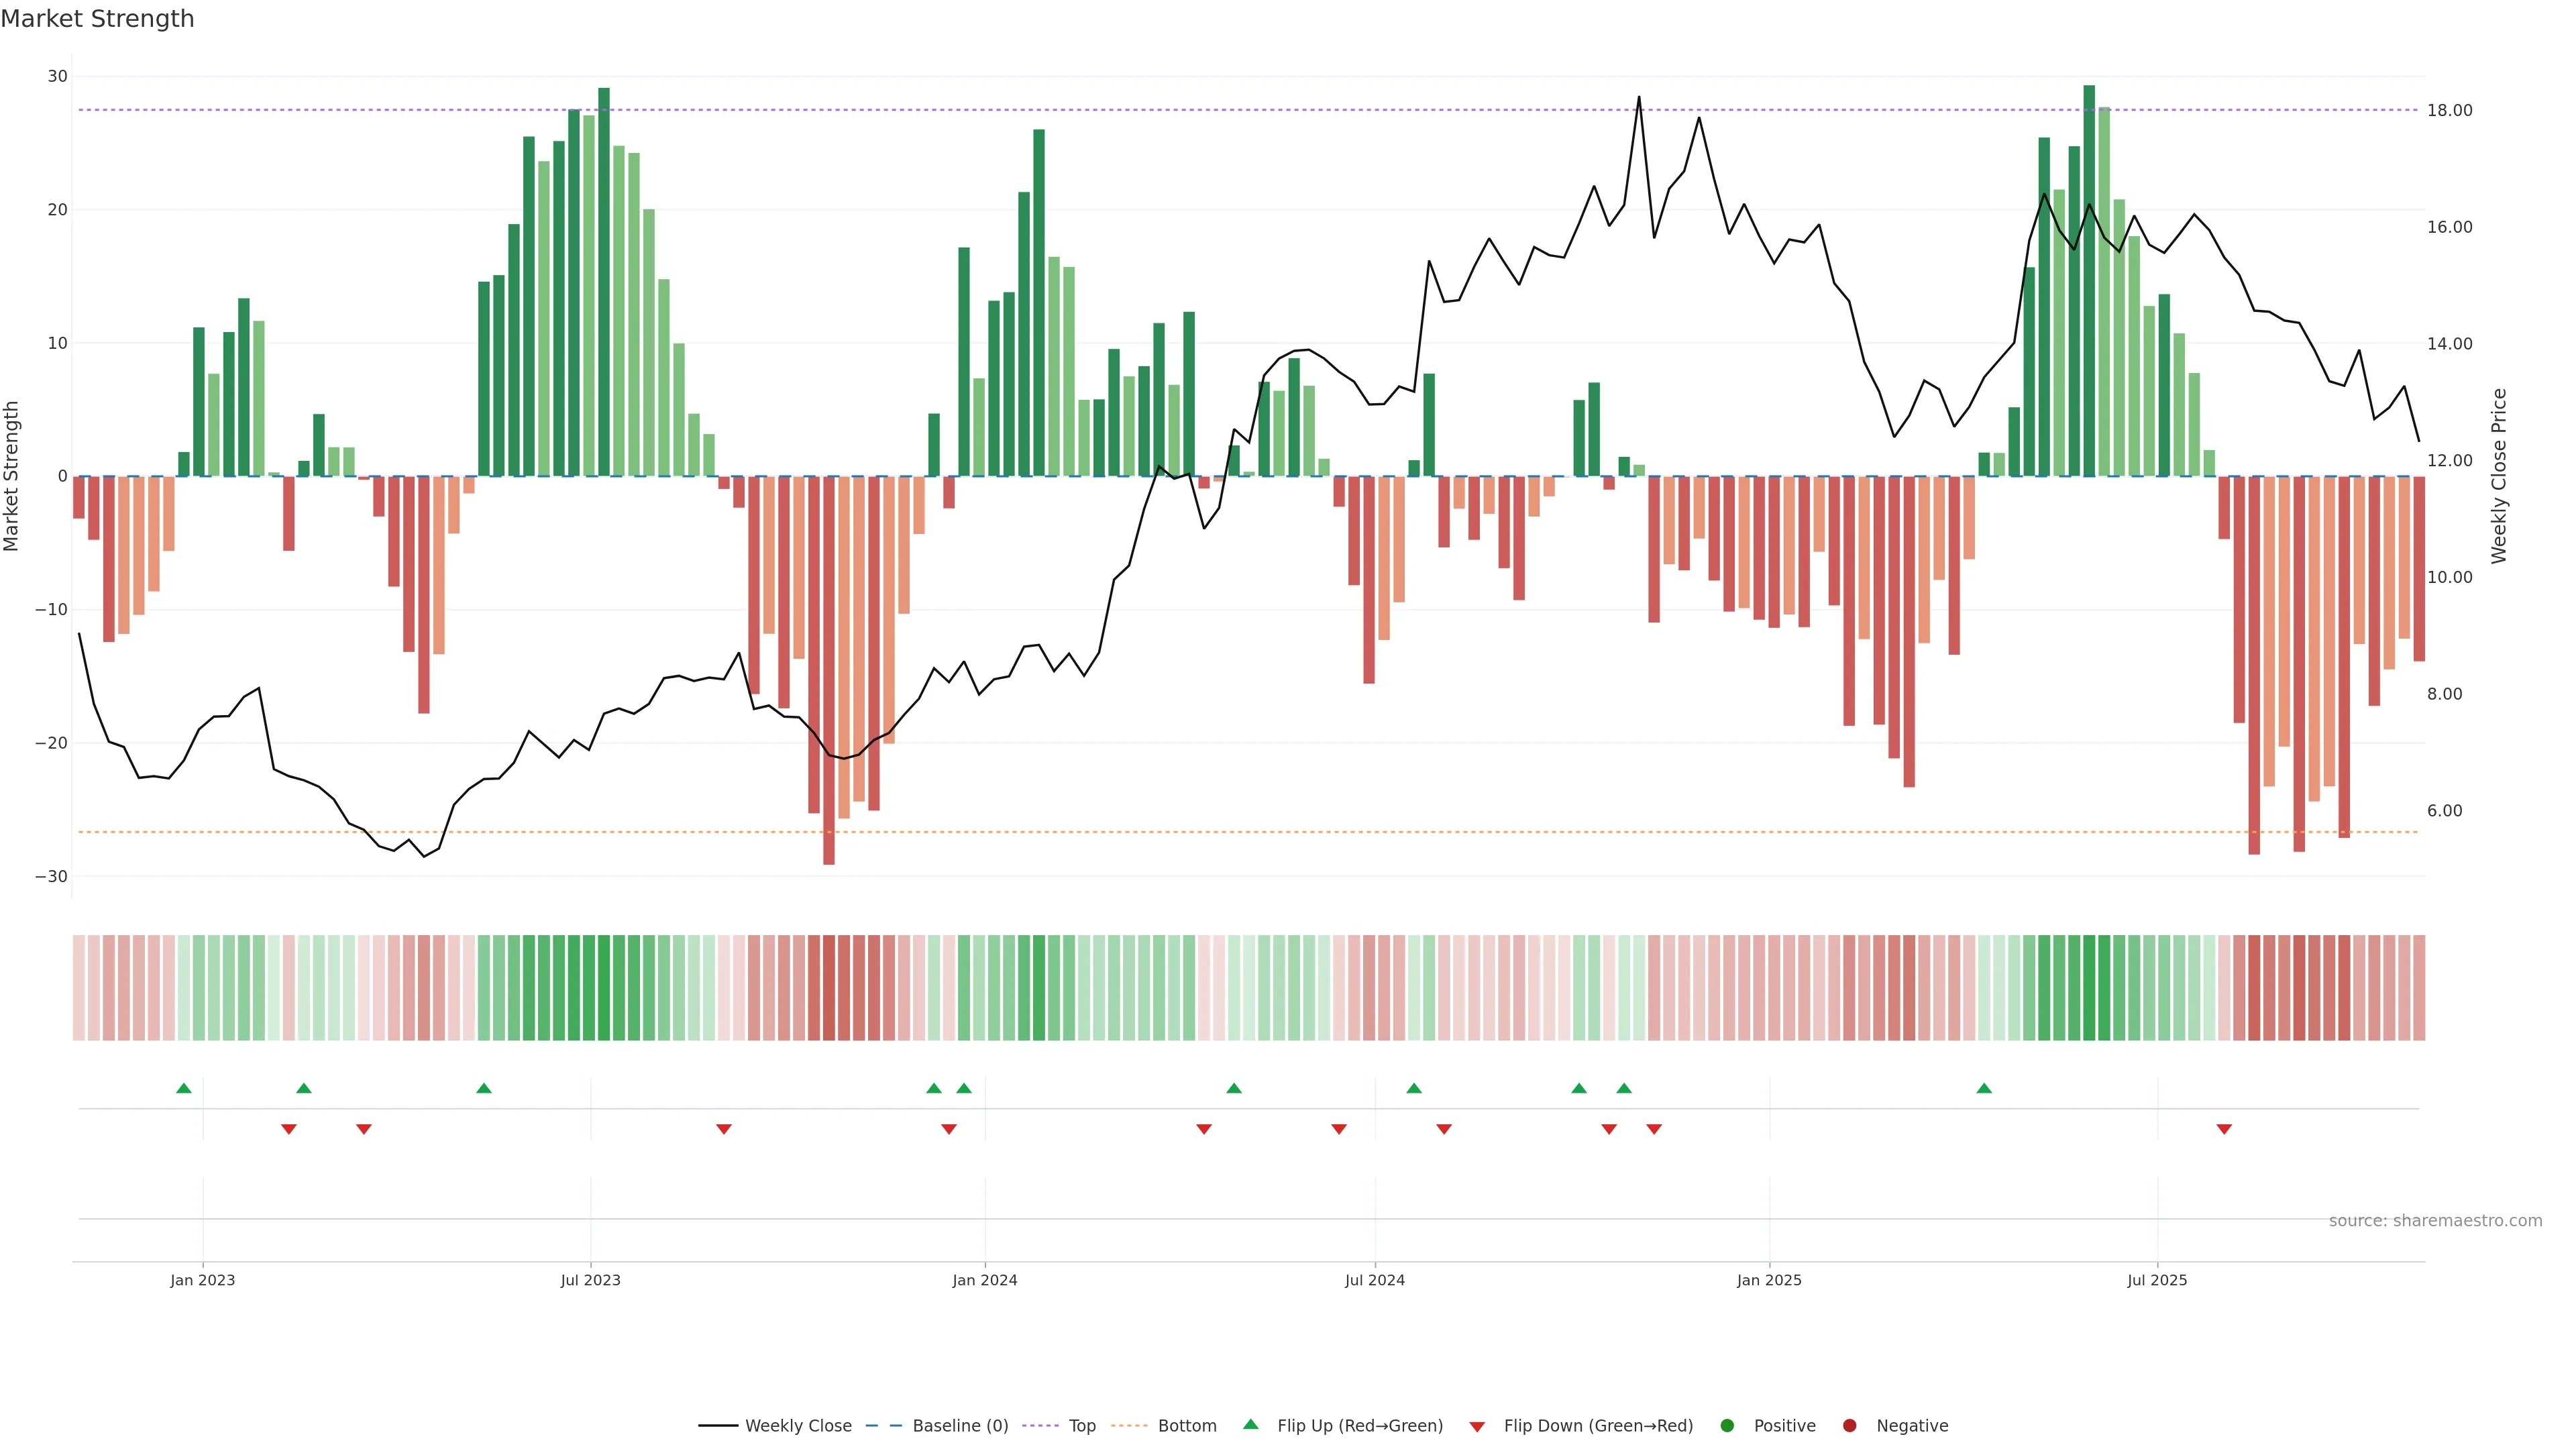
Task: Click the green Positive legend dot
Action: coord(1727,1425)
